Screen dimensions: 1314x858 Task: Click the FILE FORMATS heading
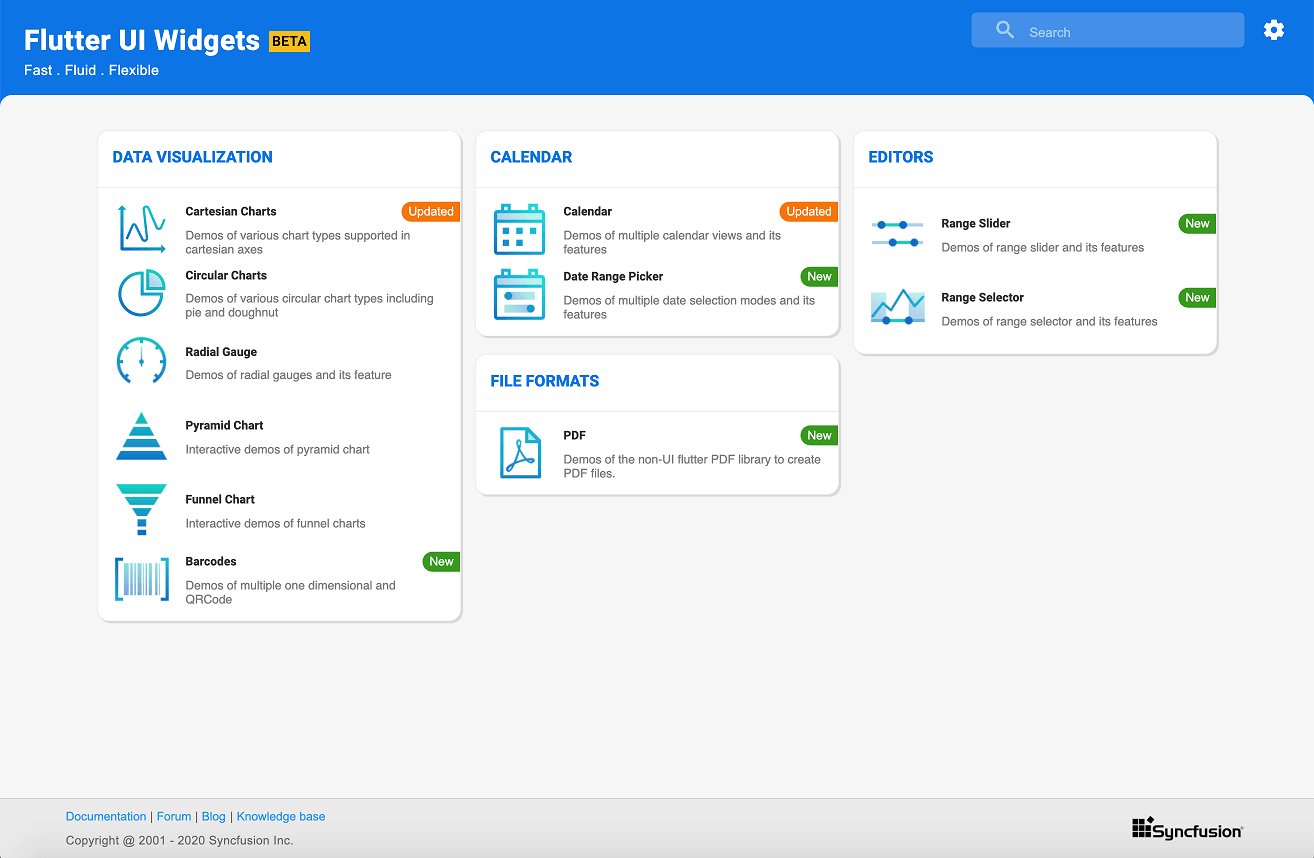click(x=545, y=381)
